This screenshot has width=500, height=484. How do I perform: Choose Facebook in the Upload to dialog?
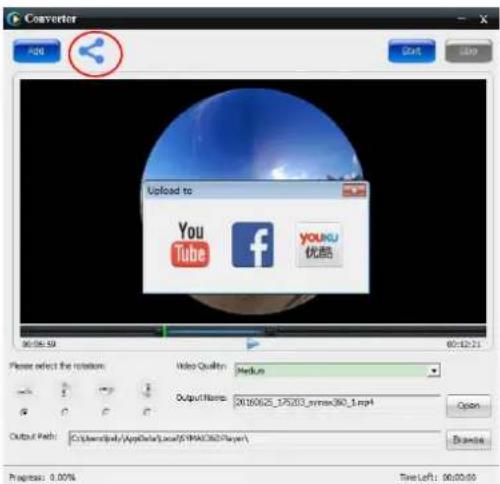(253, 245)
